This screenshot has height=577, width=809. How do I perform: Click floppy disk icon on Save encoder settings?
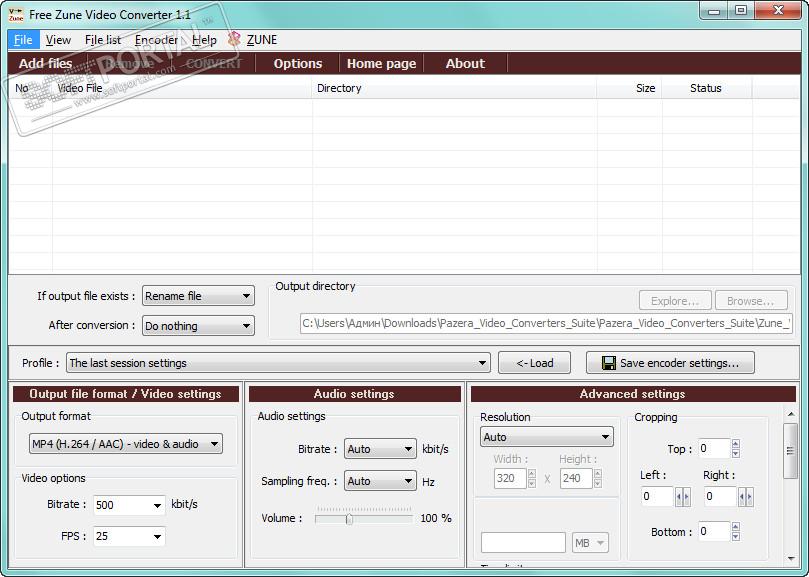(x=609, y=363)
